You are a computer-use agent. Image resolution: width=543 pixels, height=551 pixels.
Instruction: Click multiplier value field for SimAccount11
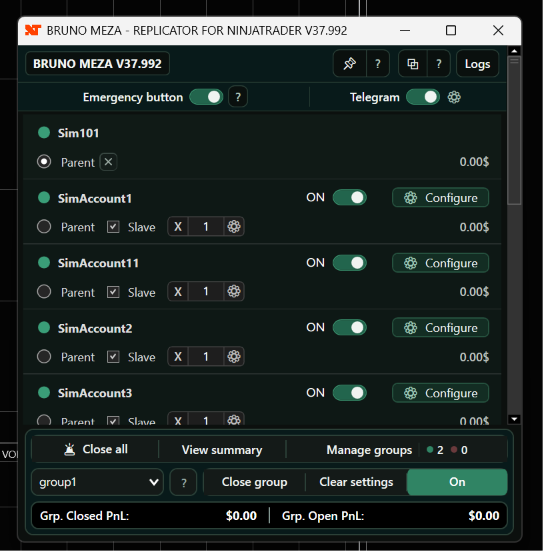click(206, 291)
